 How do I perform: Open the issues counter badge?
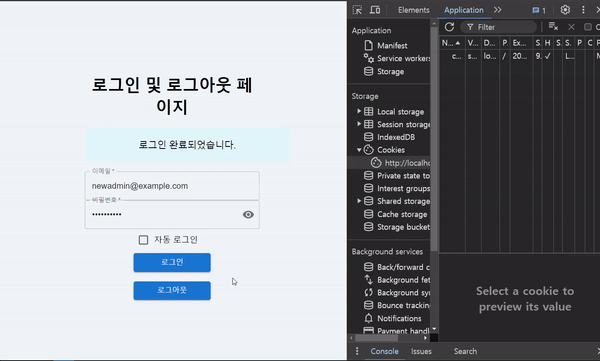(x=539, y=10)
